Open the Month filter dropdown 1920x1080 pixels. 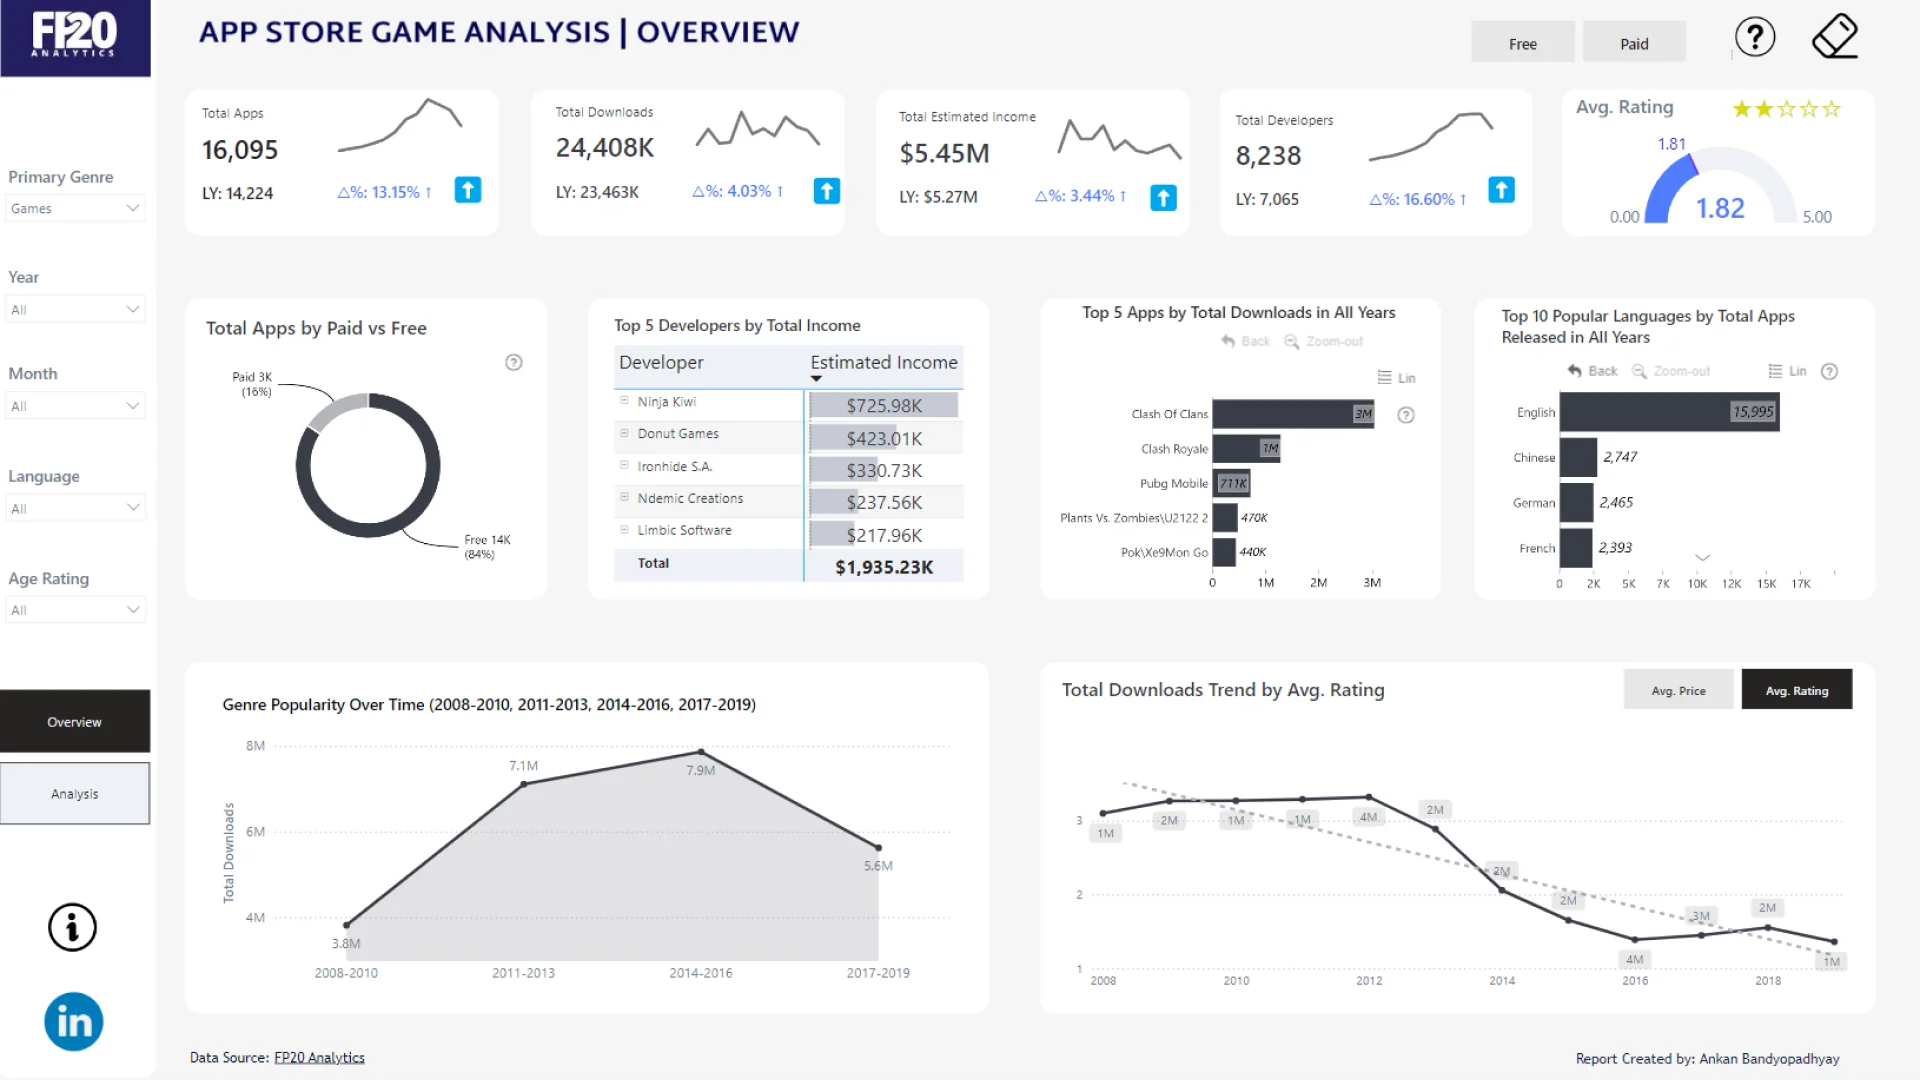[75, 406]
